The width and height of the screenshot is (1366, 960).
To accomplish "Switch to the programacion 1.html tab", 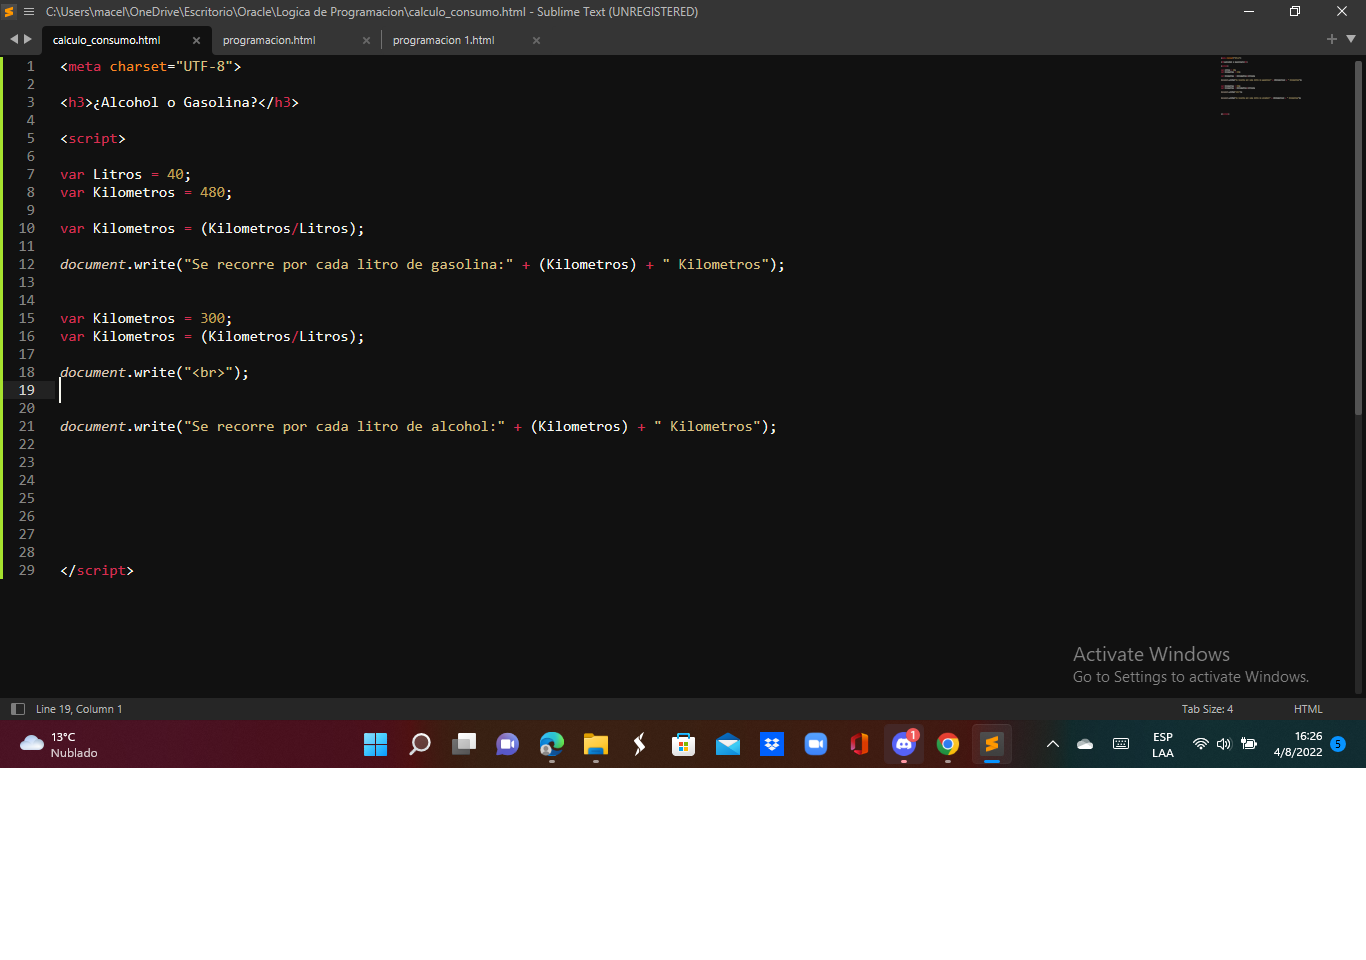I will pyautogui.click(x=443, y=40).
